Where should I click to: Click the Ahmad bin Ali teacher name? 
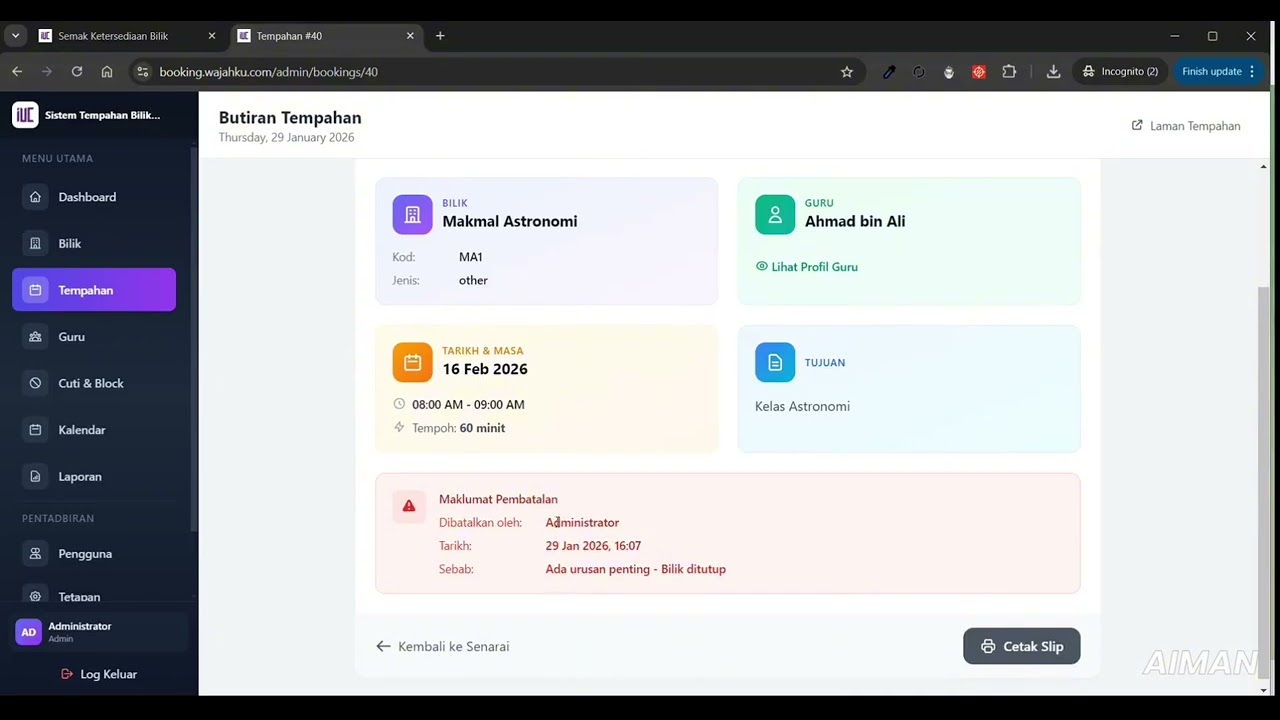click(855, 221)
